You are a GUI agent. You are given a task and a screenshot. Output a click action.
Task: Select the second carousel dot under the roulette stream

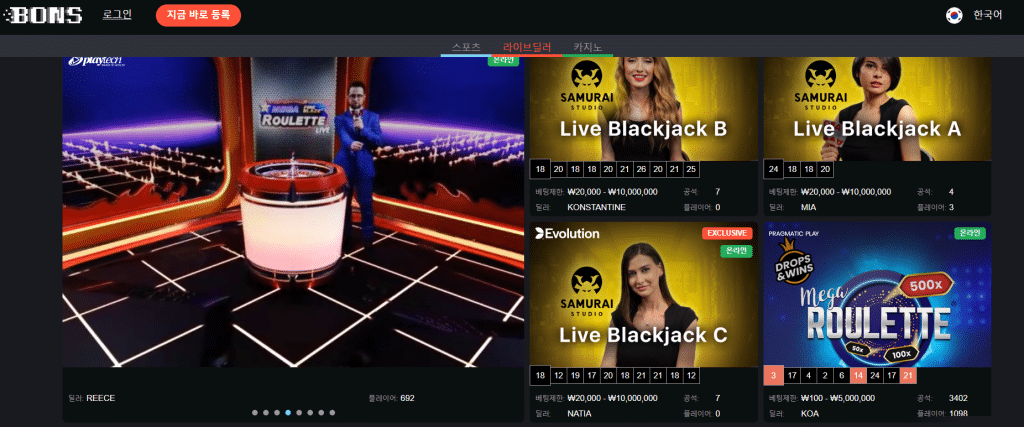[266, 413]
